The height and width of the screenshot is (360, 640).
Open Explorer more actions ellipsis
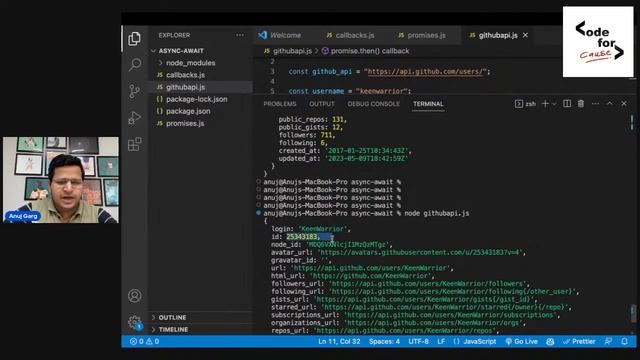click(240, 35)
